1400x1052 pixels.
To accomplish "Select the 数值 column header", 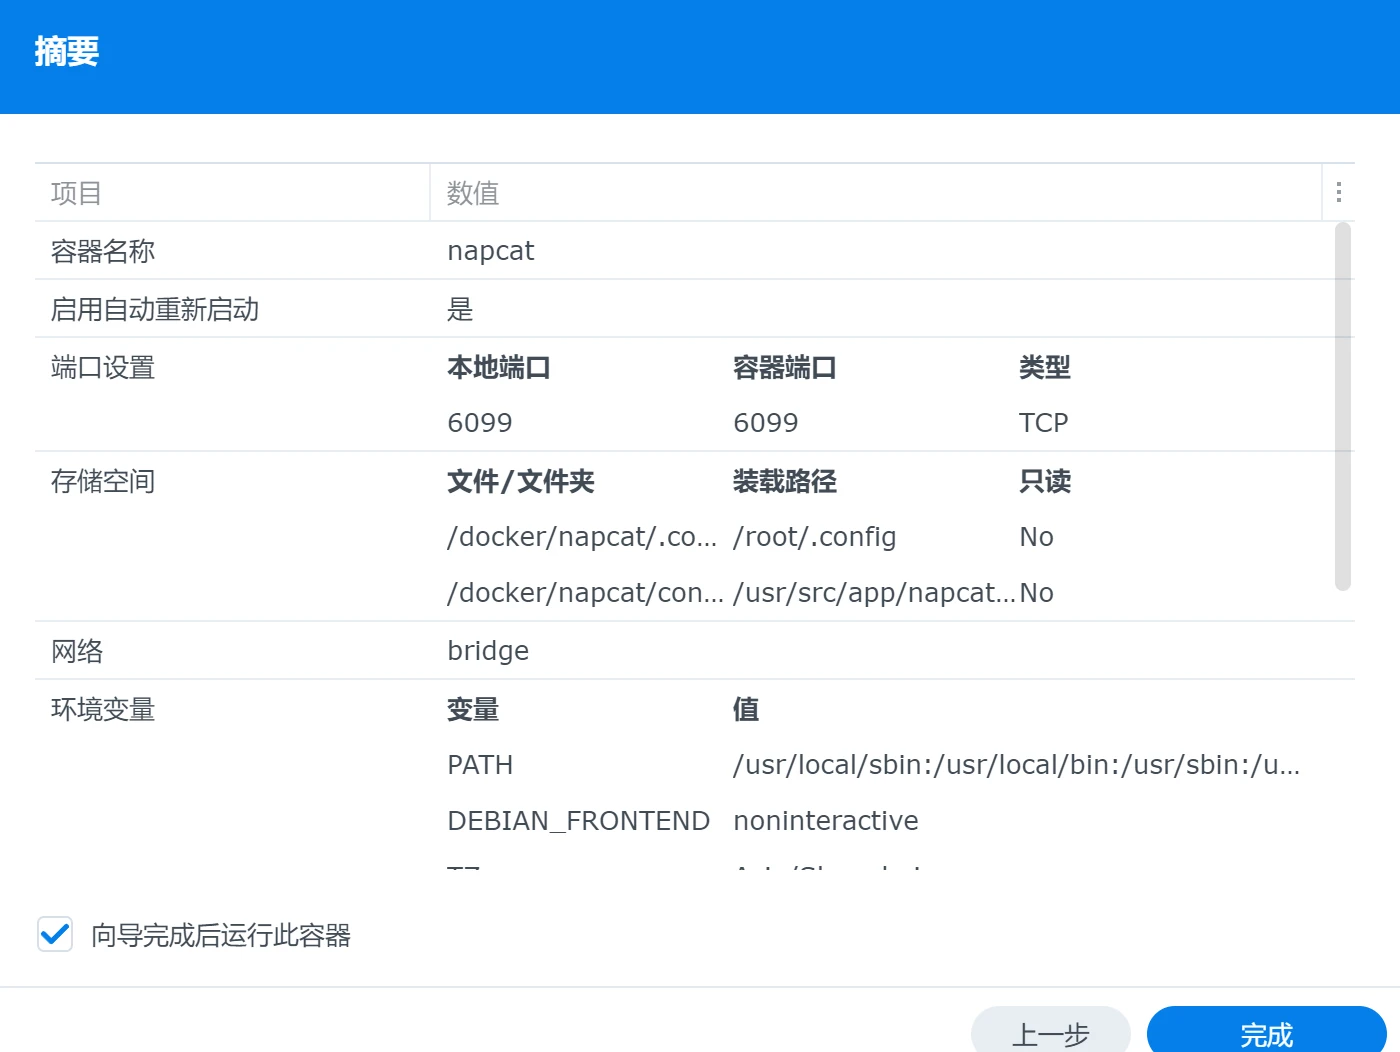I will click(x=473, y=193).
